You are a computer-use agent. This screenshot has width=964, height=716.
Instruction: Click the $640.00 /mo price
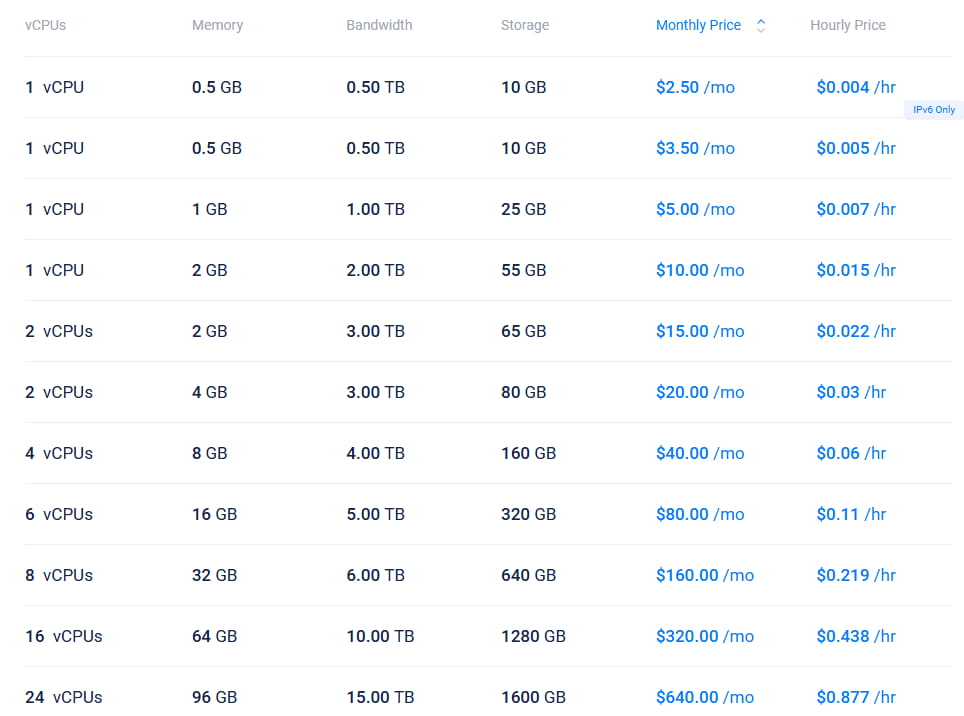(x=704, y=697)
